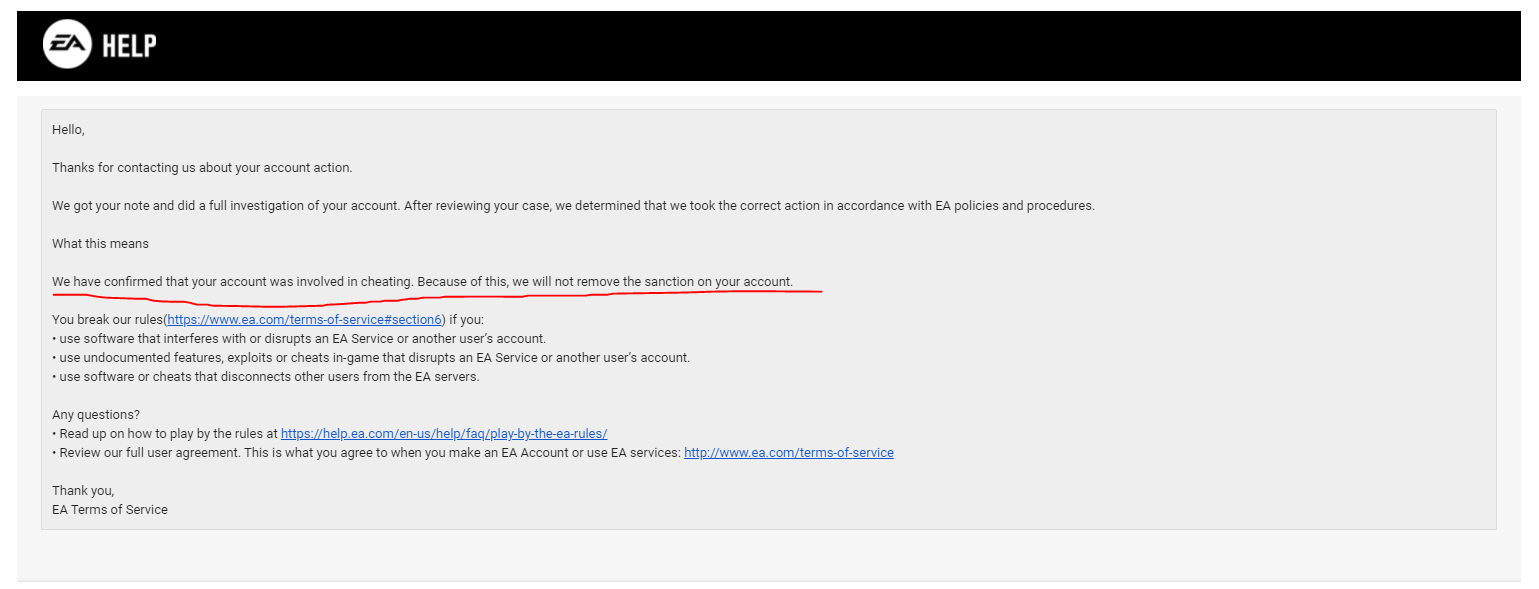Follow the www.ea.com/terms-of-service link
This screenshot has height=589, width=1539.
[x=789, y=453]
